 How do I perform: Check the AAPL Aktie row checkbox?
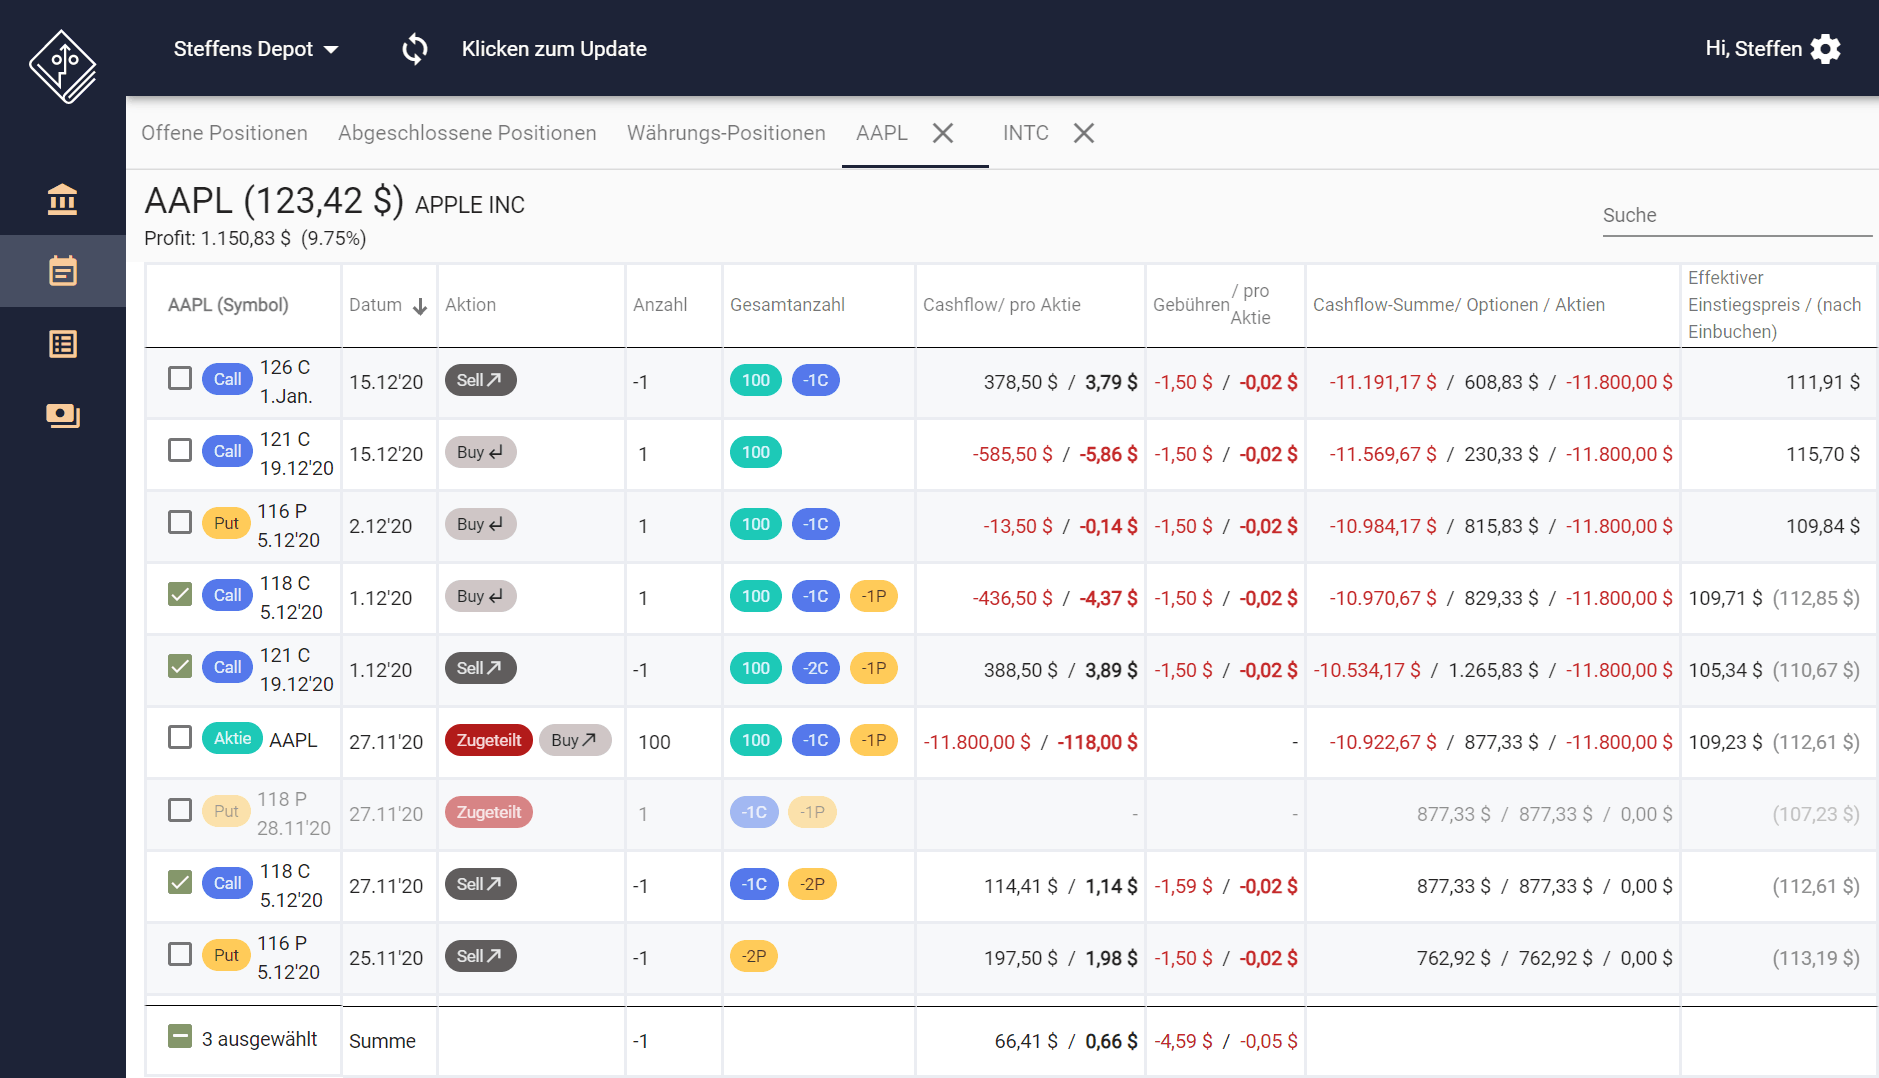pos(180,737)
